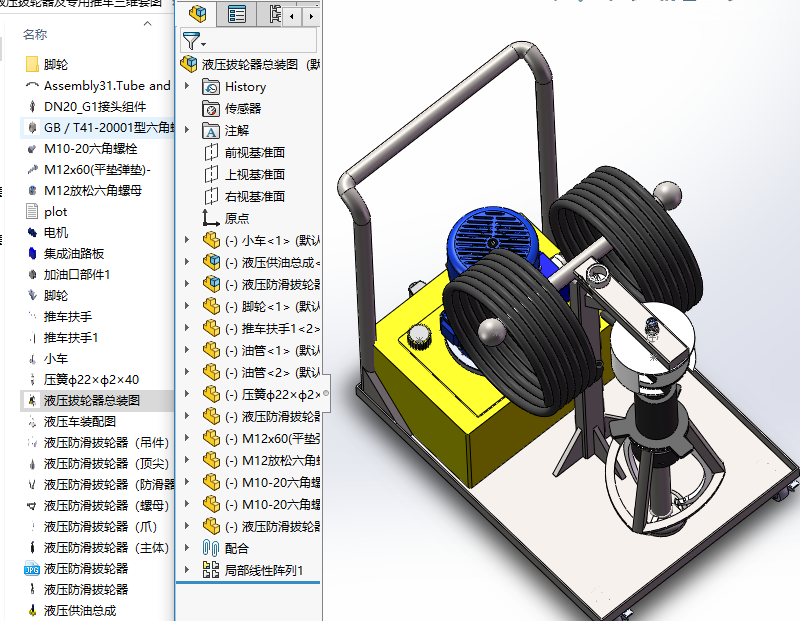800x621 pixels.
Task: Click the right tab scroll arrow
Action: pyautogui.click(x=311, y=16)
